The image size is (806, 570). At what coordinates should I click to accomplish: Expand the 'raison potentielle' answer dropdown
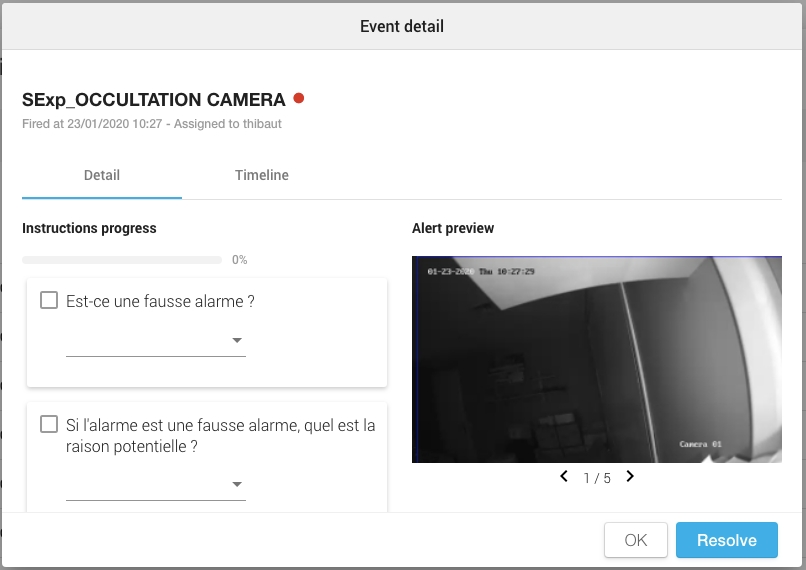click(x=155, y=485)
